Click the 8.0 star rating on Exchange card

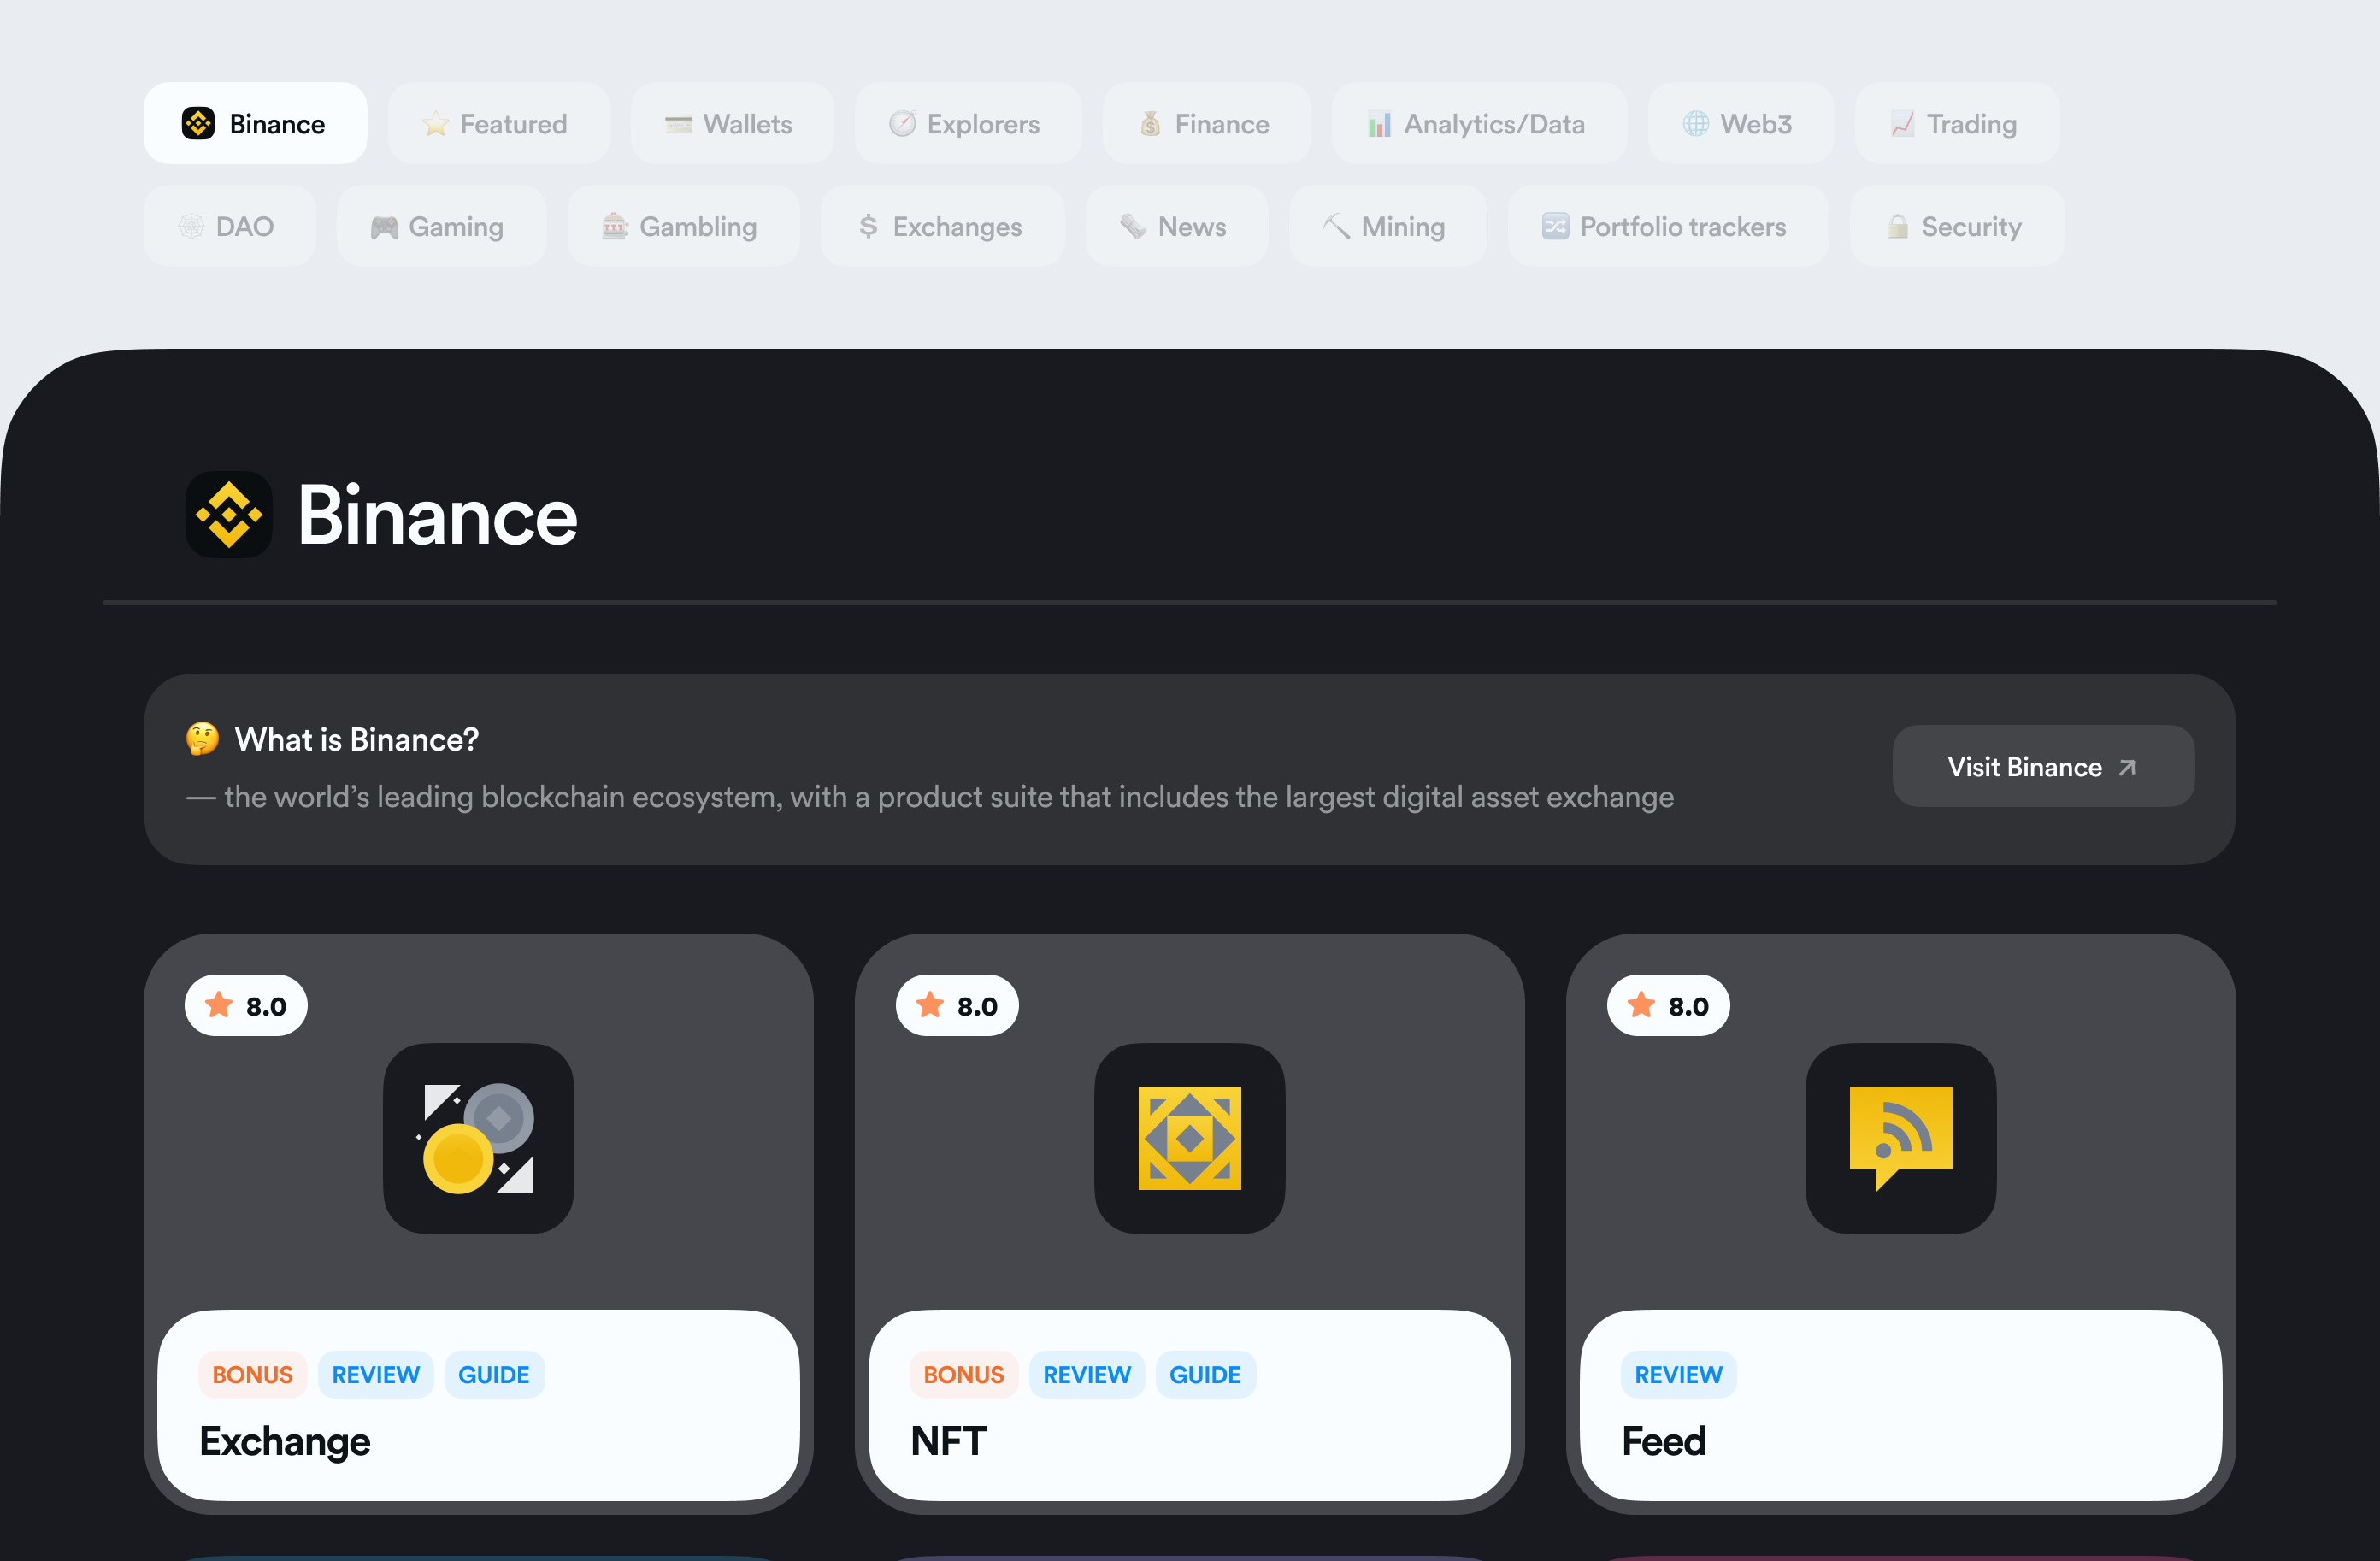pos(246,1006)
